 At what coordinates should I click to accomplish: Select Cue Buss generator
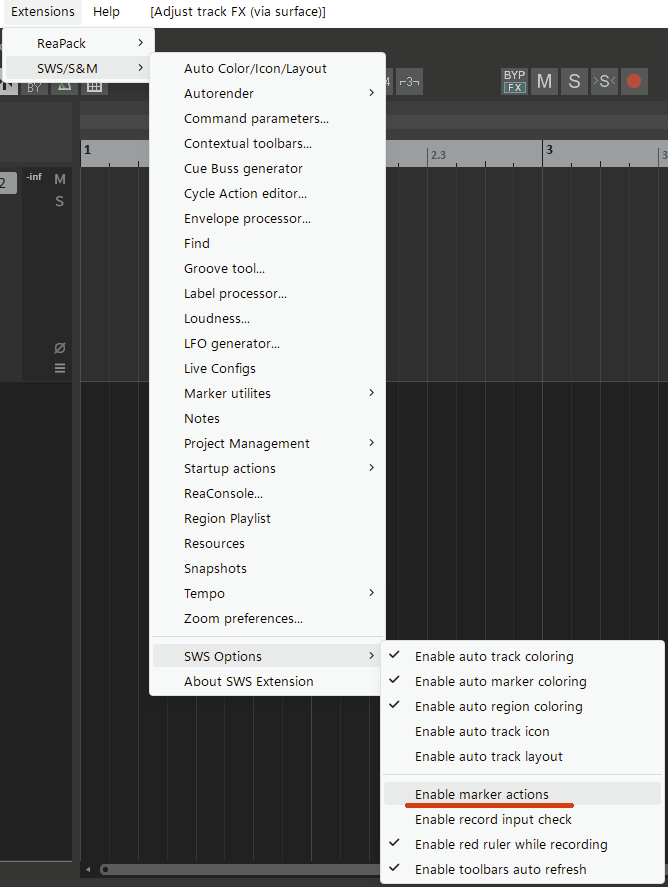point(268,168)
